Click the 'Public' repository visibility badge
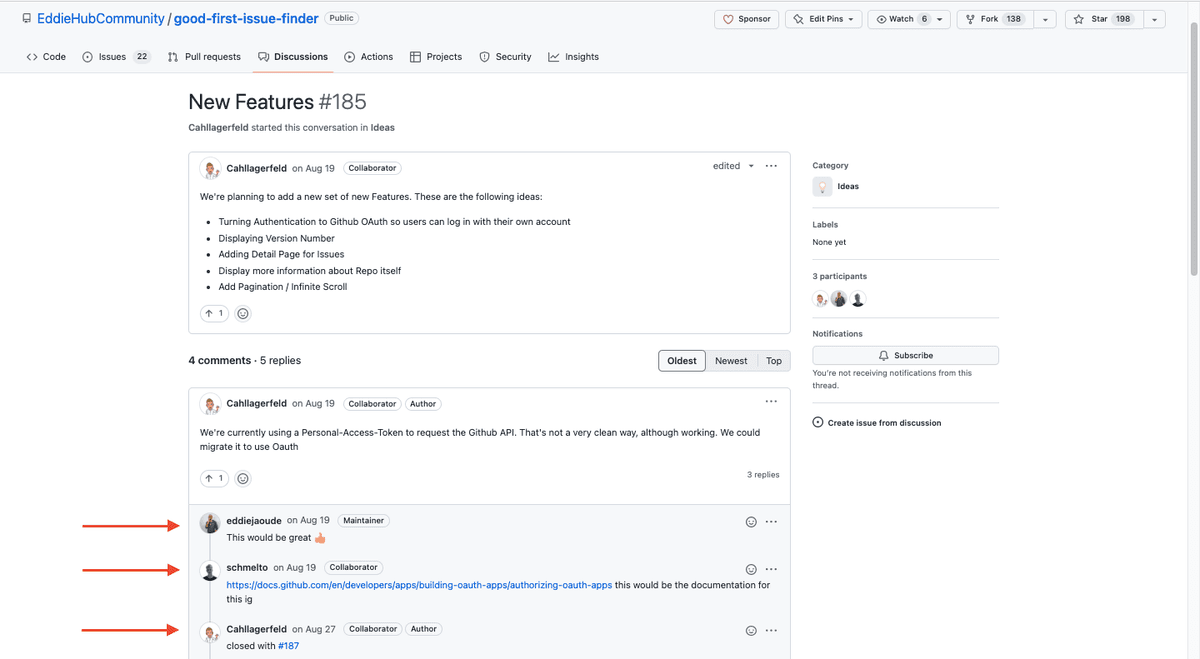This screenshot has width=1200, height=659. coord(342,18)
